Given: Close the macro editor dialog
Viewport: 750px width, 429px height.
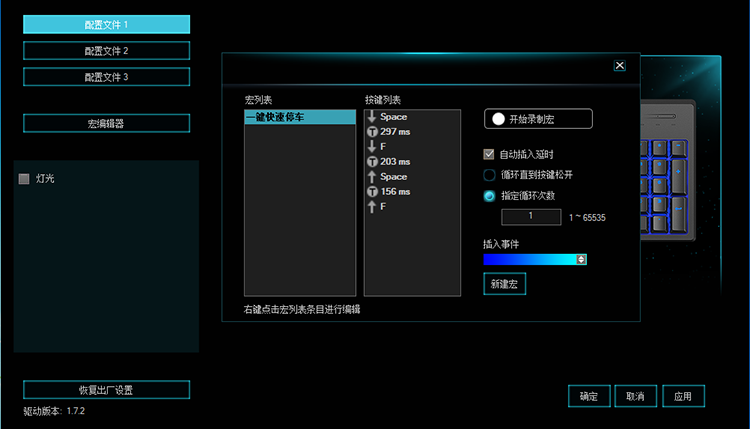Looking at the screenshot, I should pos(619,66).
